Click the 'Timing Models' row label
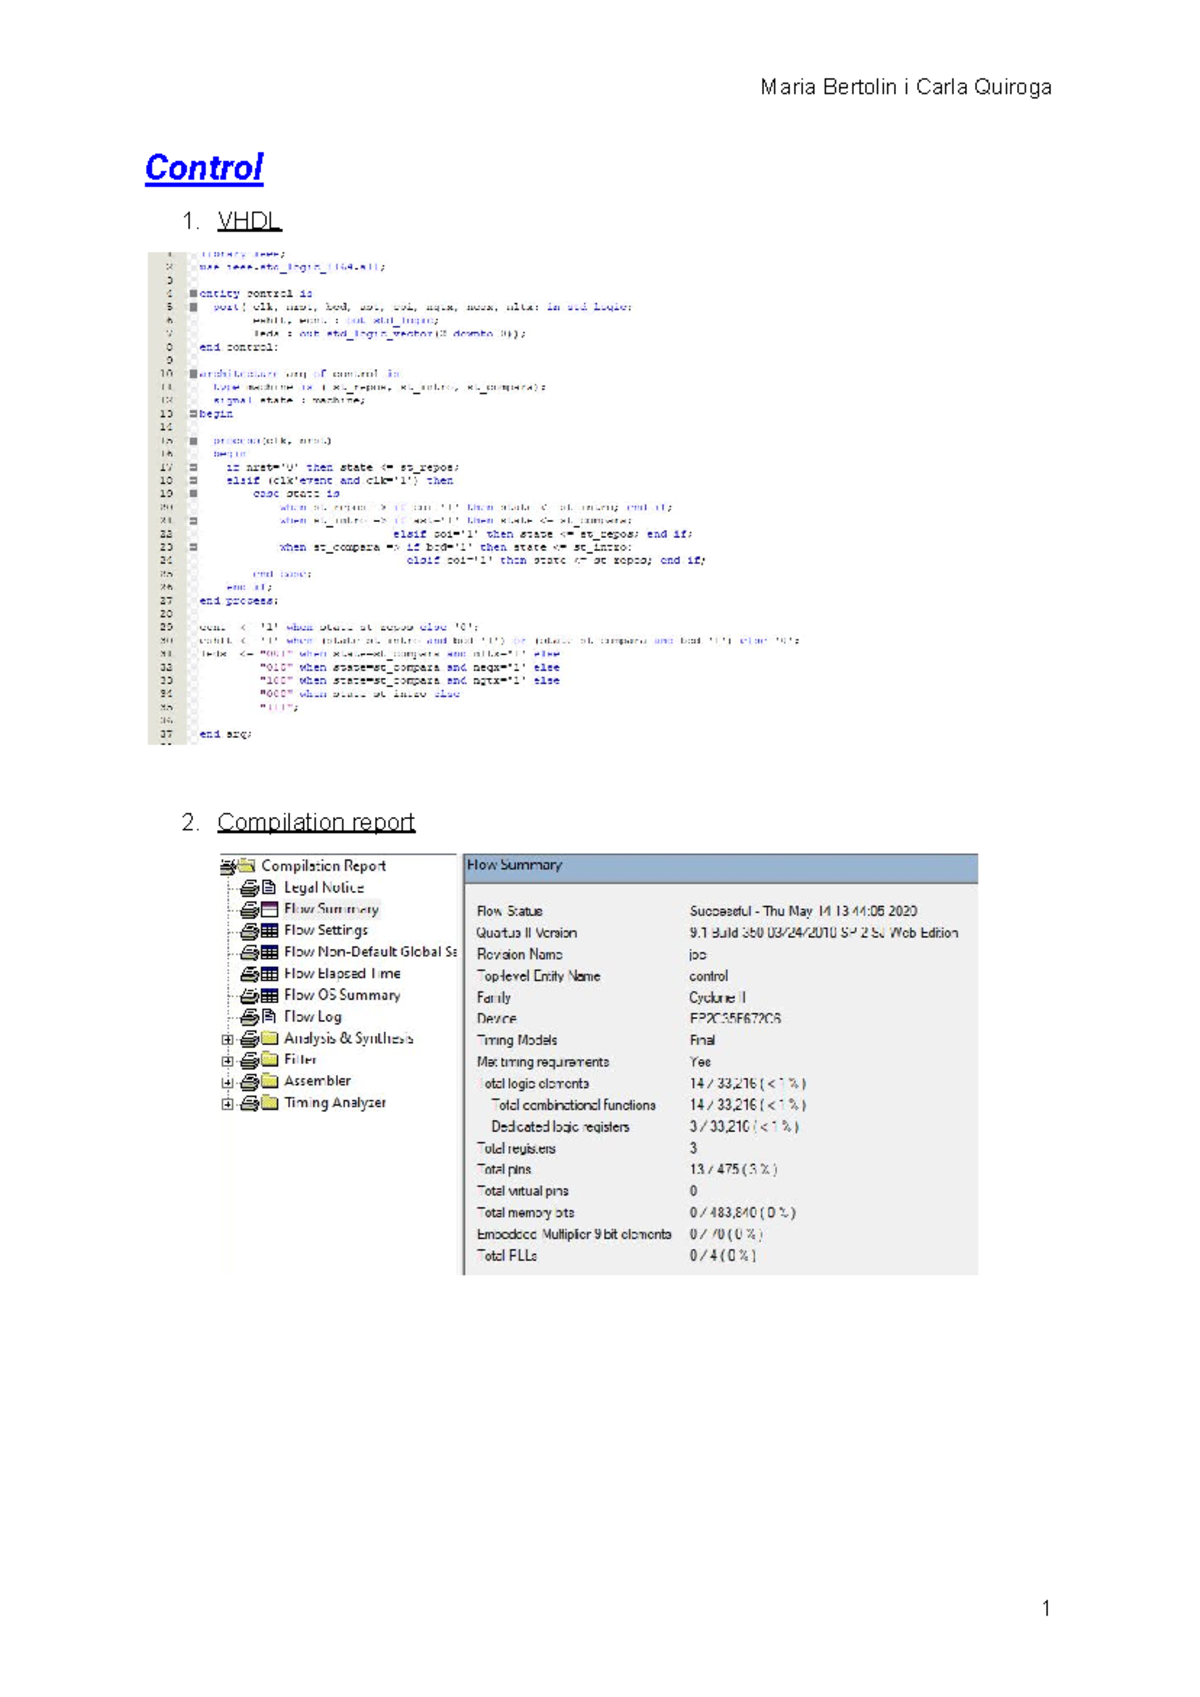The image size is (1200, 1697). click(x=517, y=1040)
